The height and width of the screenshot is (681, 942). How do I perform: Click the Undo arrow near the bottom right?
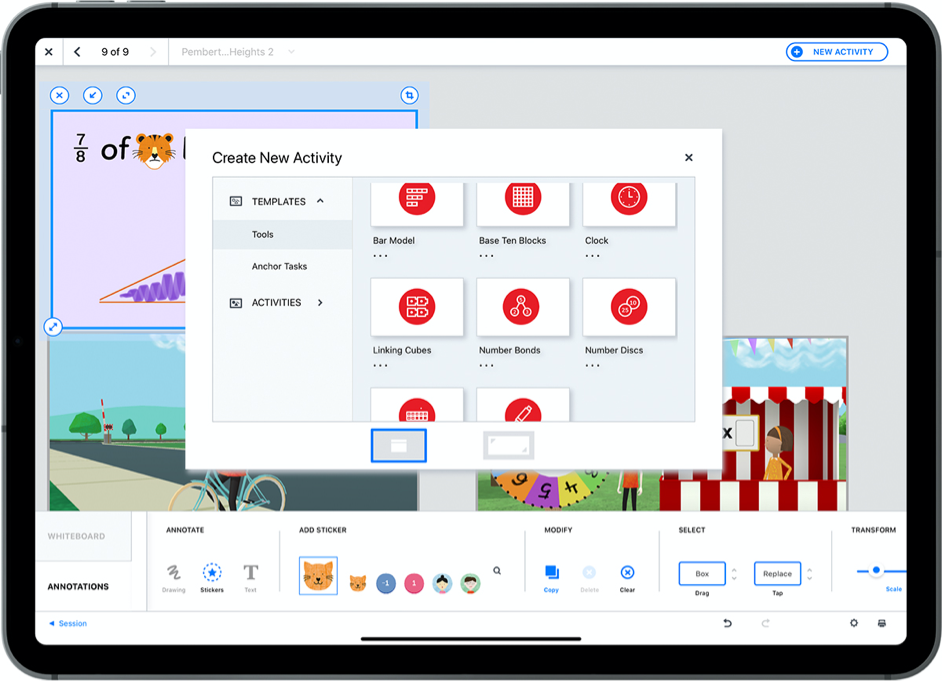point(727,623)
